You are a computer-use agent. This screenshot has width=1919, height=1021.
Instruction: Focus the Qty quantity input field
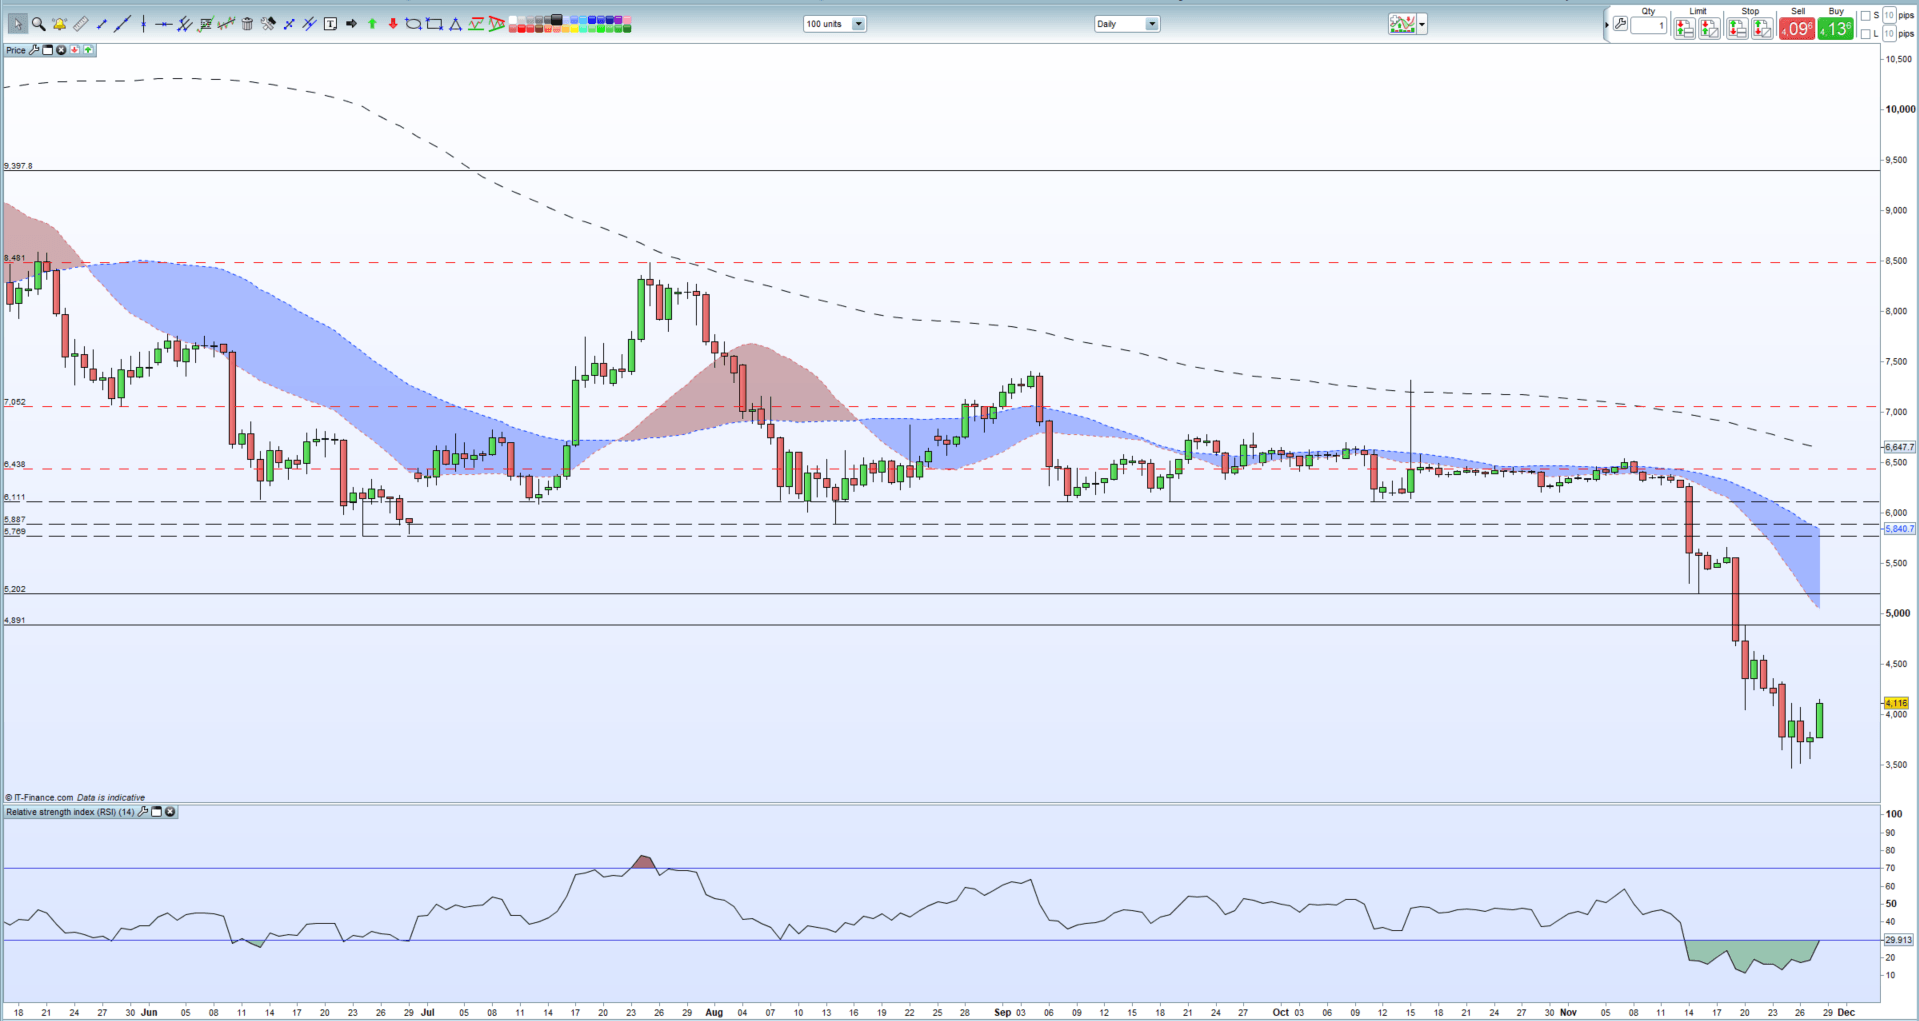(x=1648, y=25)
